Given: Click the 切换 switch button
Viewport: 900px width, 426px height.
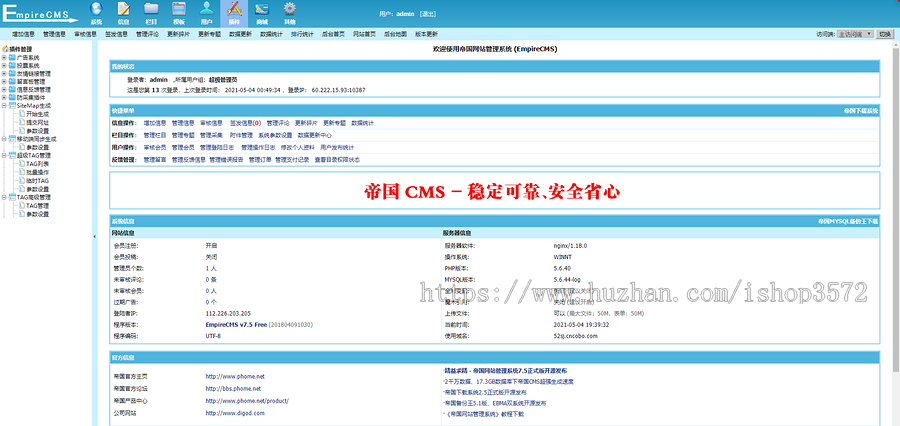Looking at the screenshot, I should tap(885, 34).
